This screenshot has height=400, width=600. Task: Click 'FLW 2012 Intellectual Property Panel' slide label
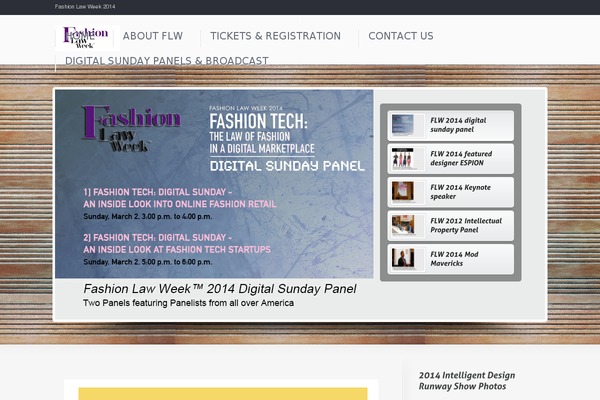(466, 225)
